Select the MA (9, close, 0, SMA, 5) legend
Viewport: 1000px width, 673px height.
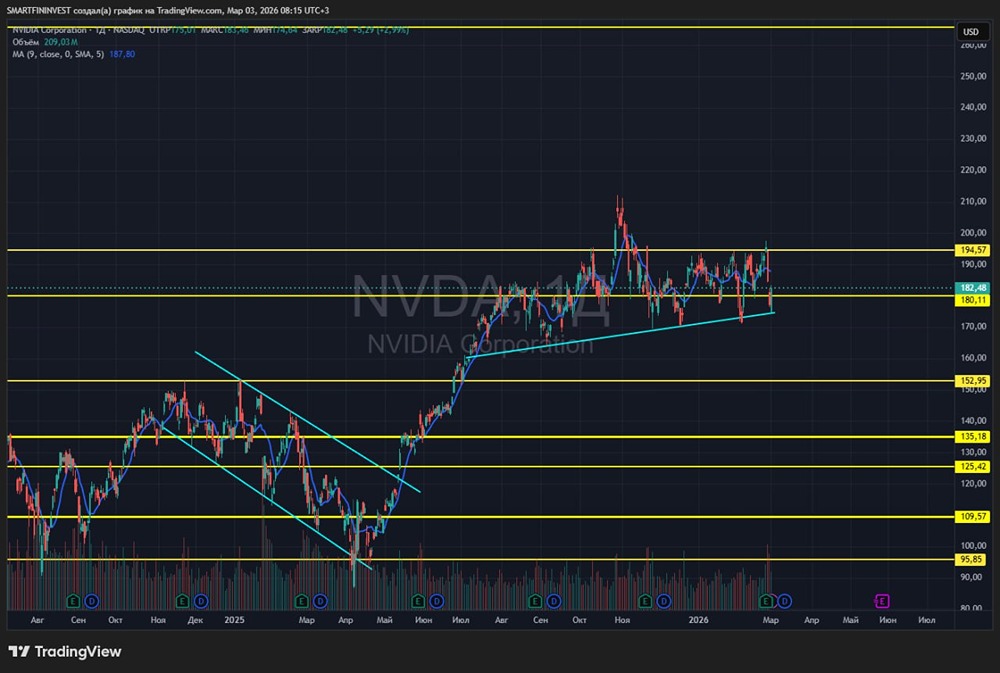point(58,54)
